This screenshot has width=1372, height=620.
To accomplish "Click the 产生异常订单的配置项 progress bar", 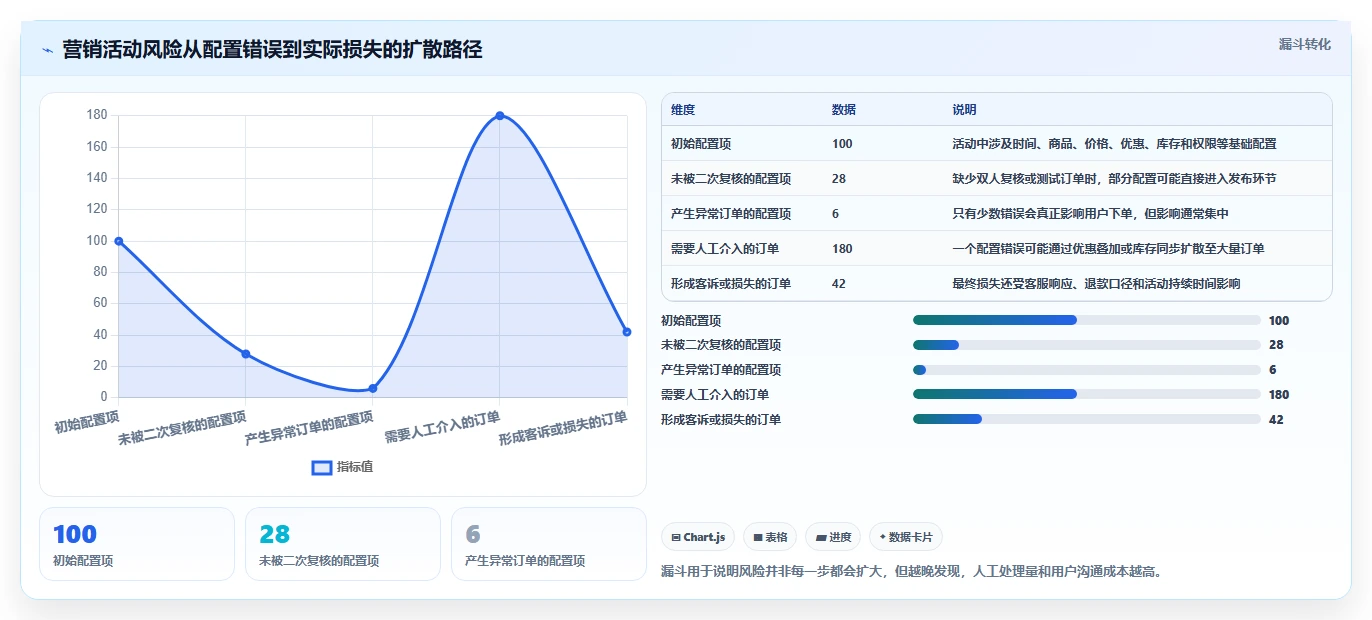I will (1086, 370).
